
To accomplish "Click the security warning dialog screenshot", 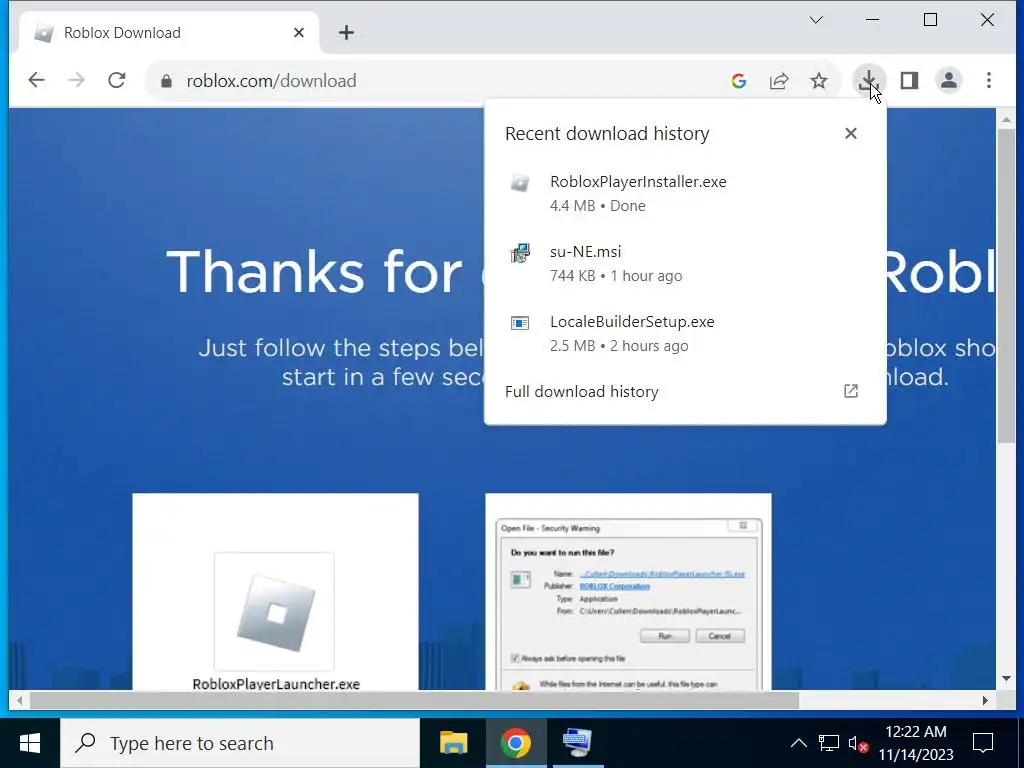I will tap(628, 604).
